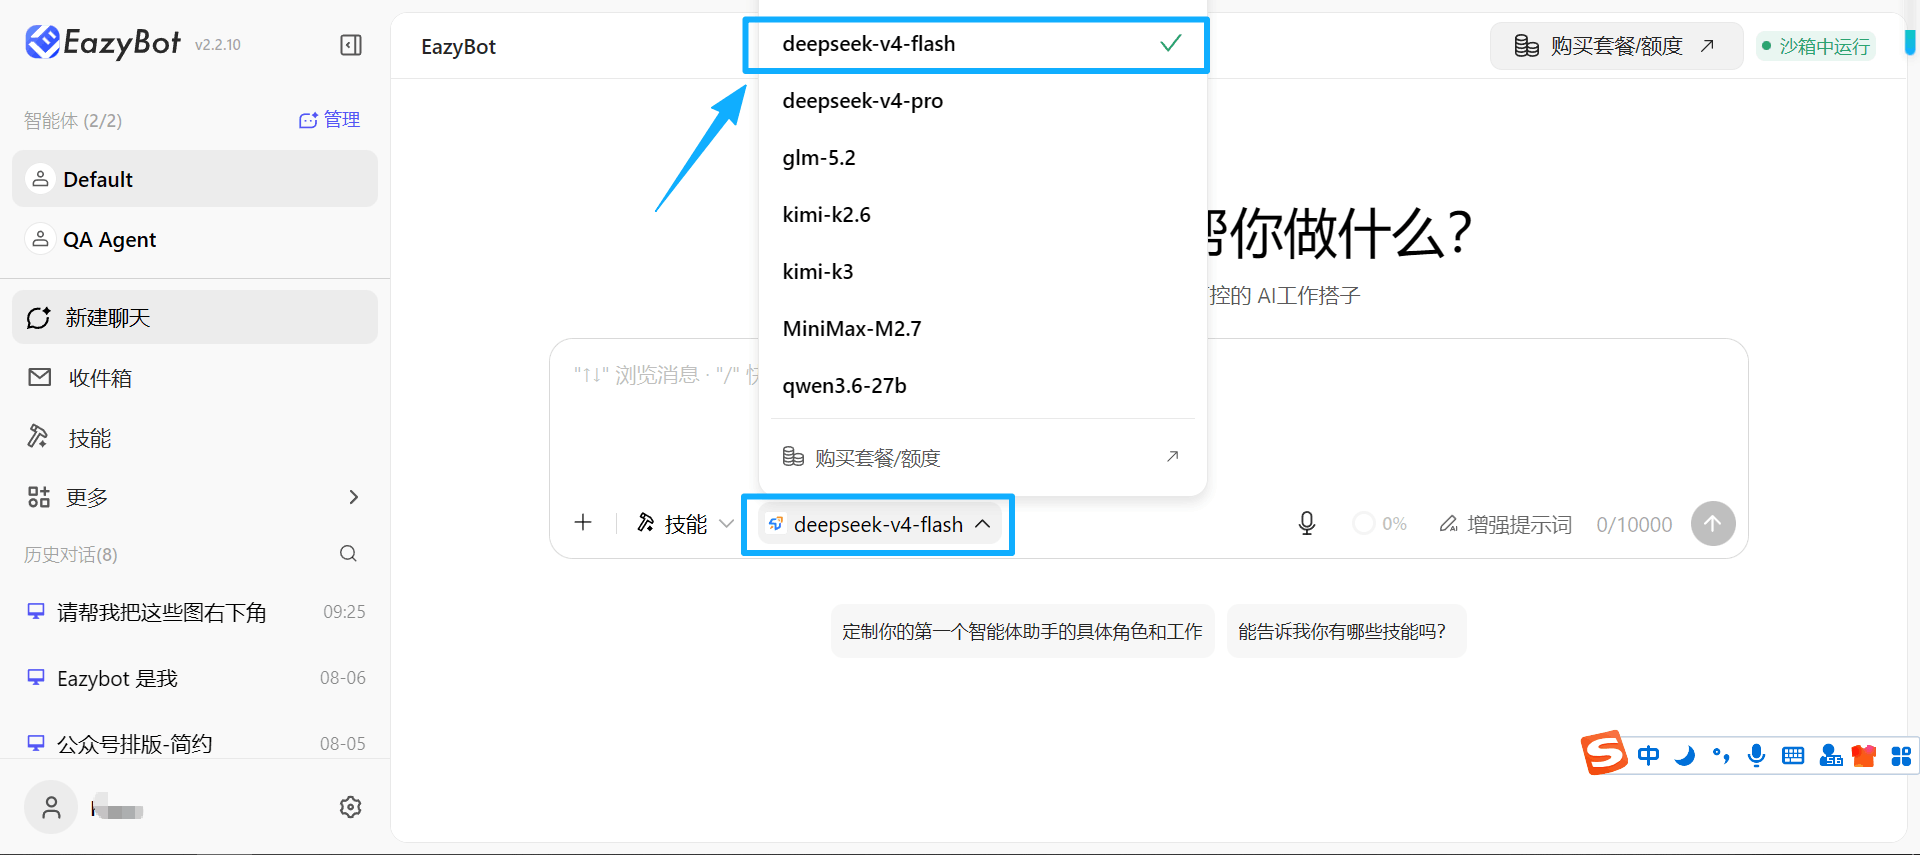Start voice input with the microphone icon

pyautogui.click(x=1306, y=524)
